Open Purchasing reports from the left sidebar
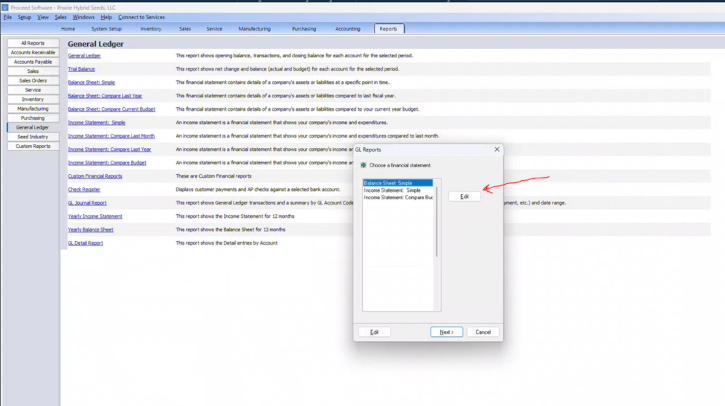The height and width of the screenshot is (406, 725). 33,118
